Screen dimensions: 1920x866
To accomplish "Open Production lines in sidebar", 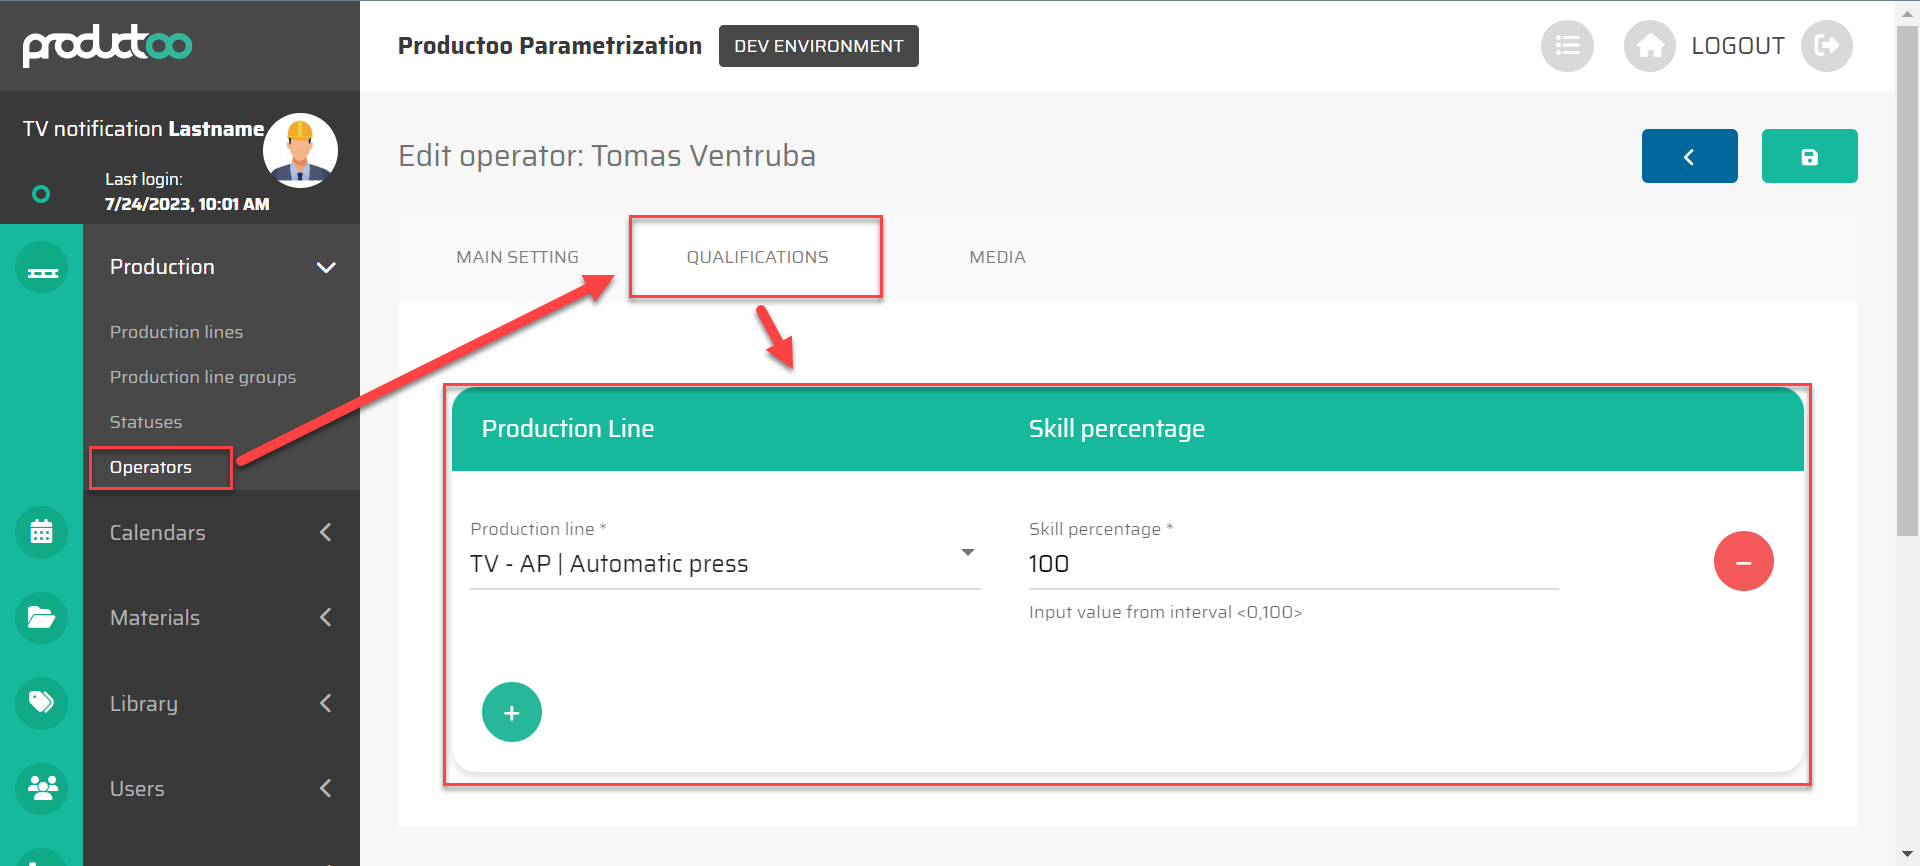I will click(x=176, y=332).
